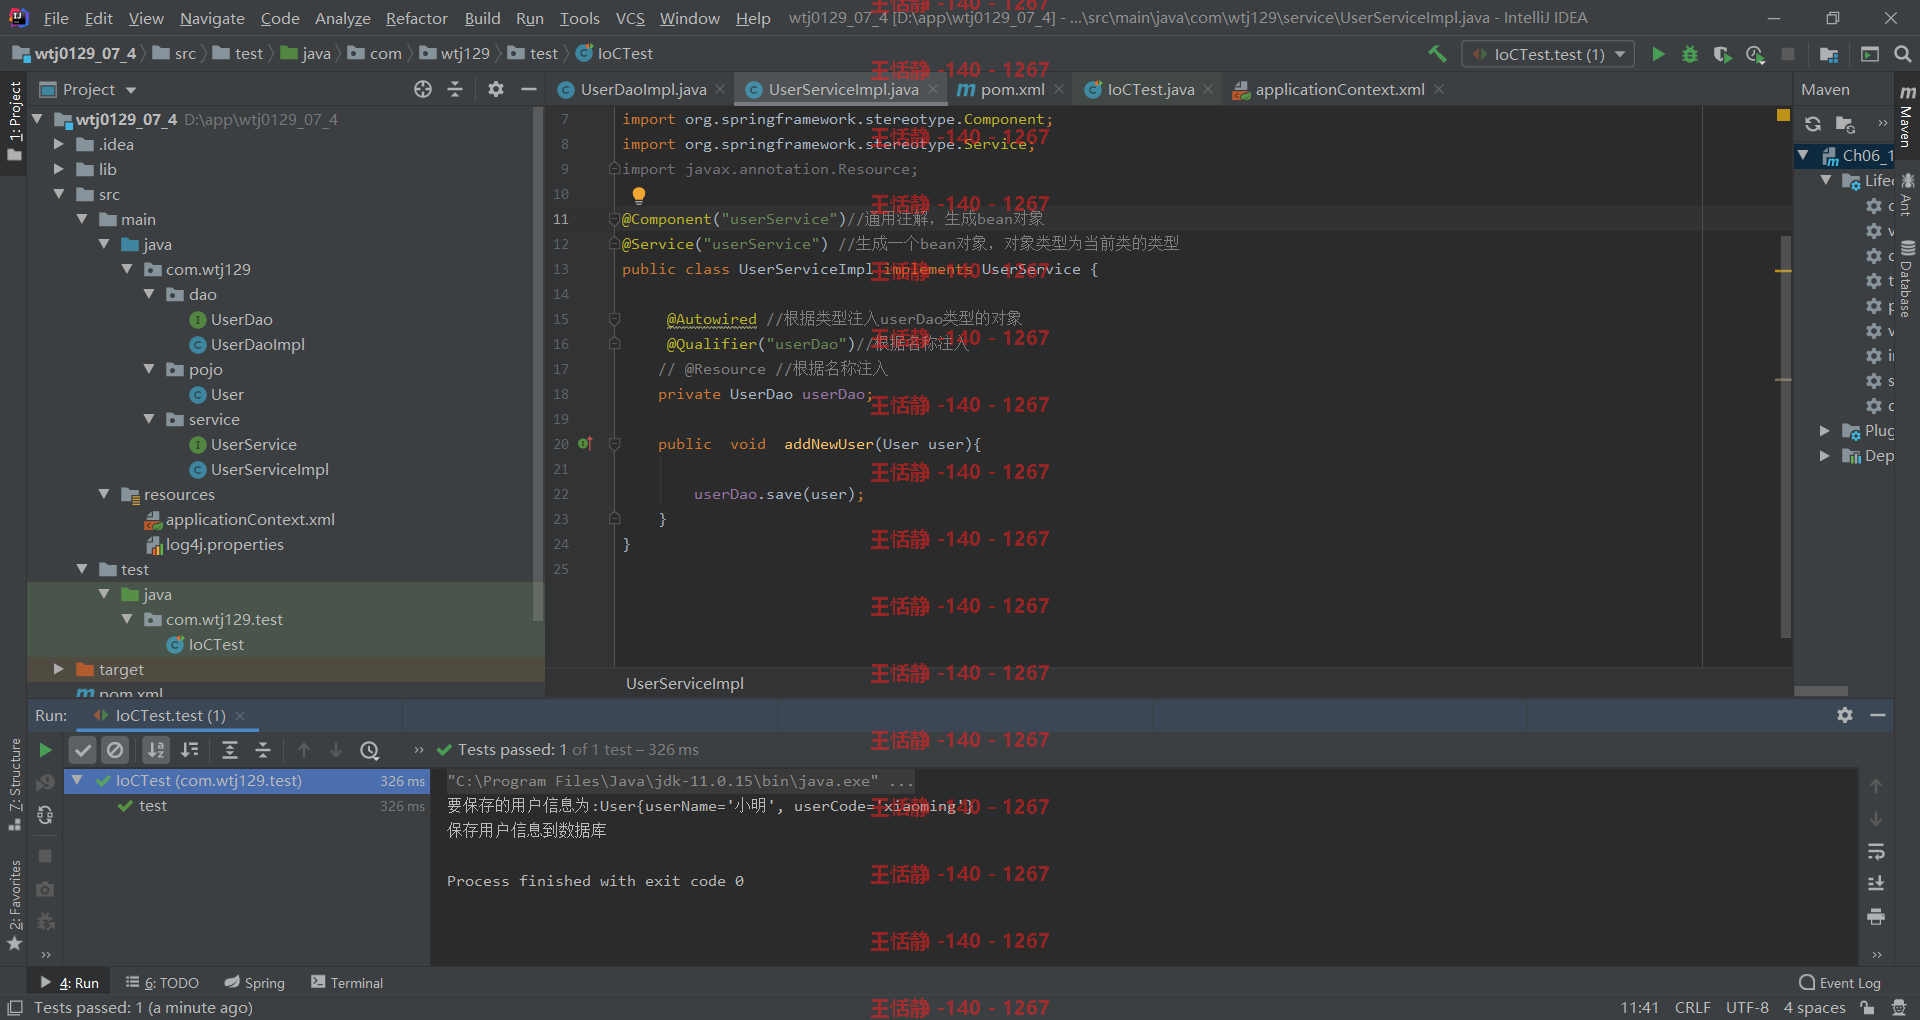Image resolution: width=1920 pixels, height=1020 pixels.
Task: Open test history clock icon
Action: [x=370, y=750]
